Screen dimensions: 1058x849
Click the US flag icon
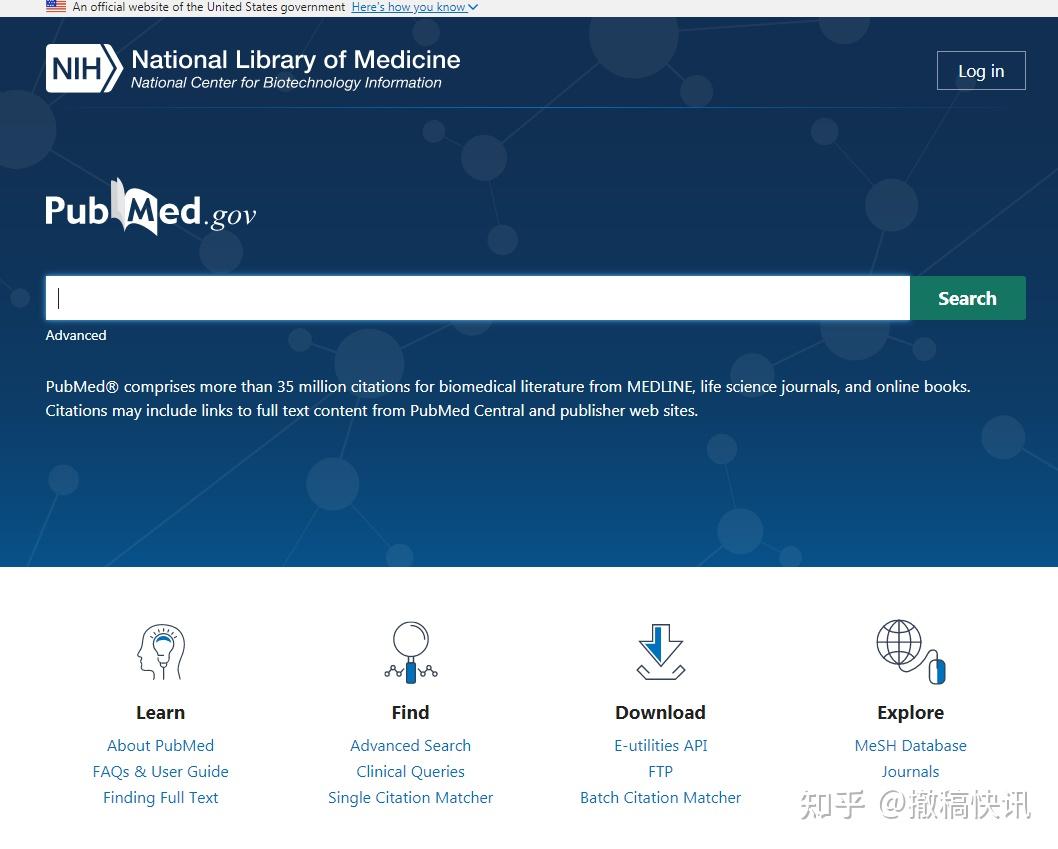[56, 7]
